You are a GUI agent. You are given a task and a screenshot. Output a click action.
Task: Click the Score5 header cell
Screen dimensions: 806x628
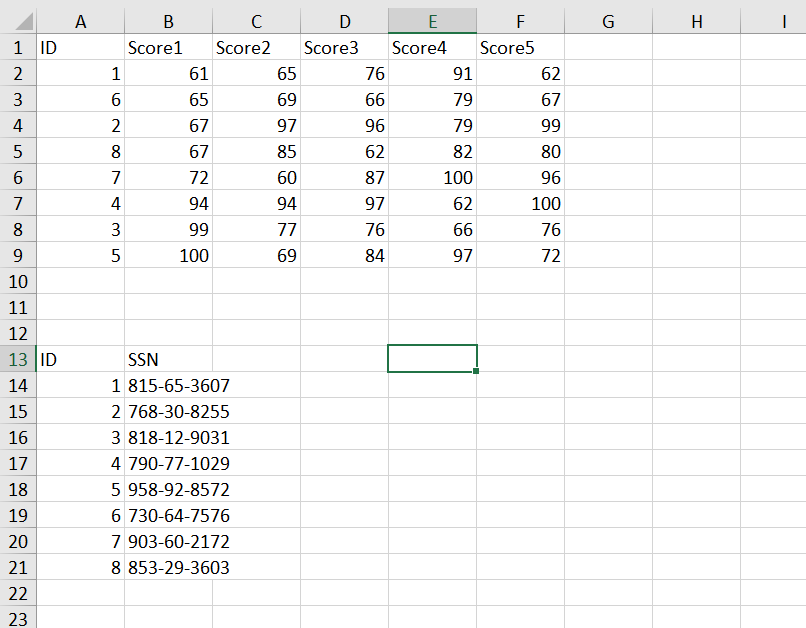(520, 47)
